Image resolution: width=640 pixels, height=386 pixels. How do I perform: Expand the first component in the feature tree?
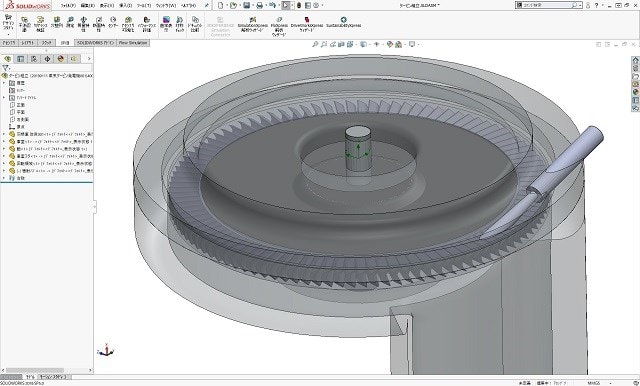pos(4,134)
